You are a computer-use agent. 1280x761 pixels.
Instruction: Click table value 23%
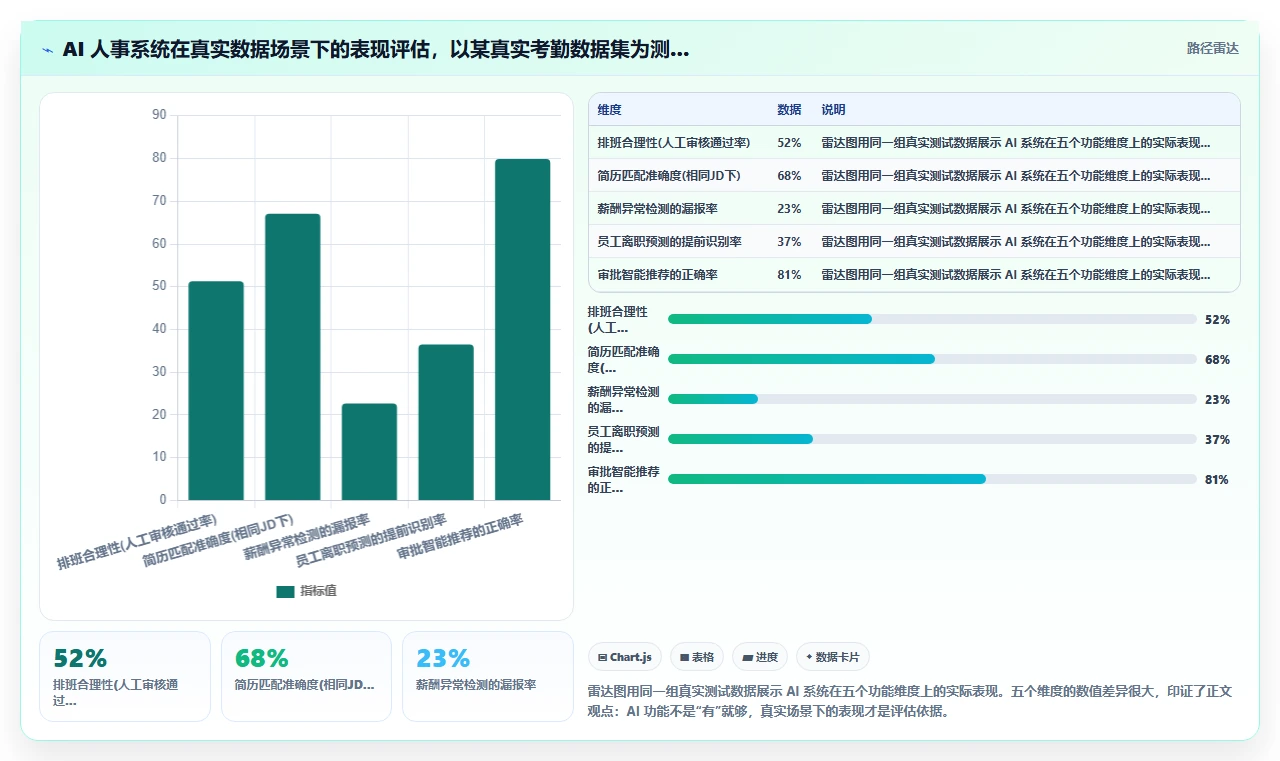789,209
